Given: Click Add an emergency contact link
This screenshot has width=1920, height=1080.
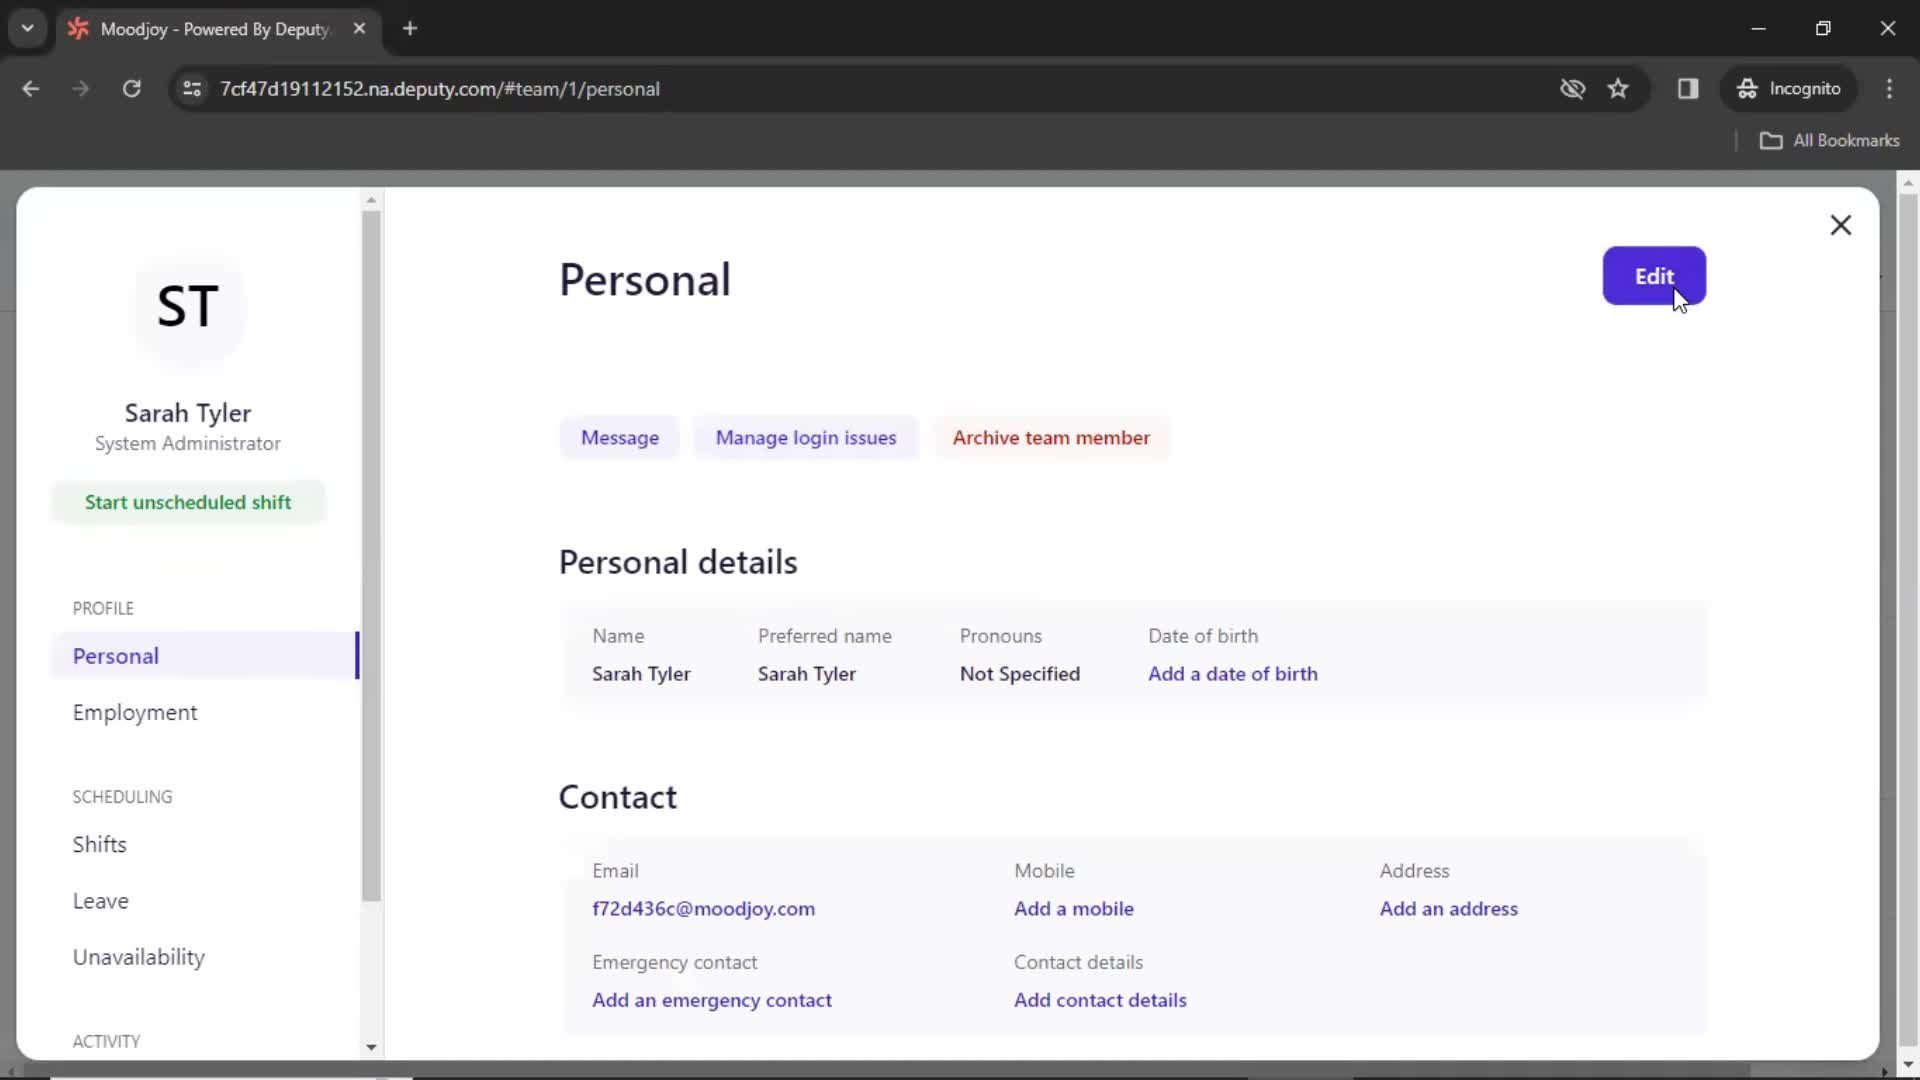Looking at the screenshot, I should click(712, 1000).
